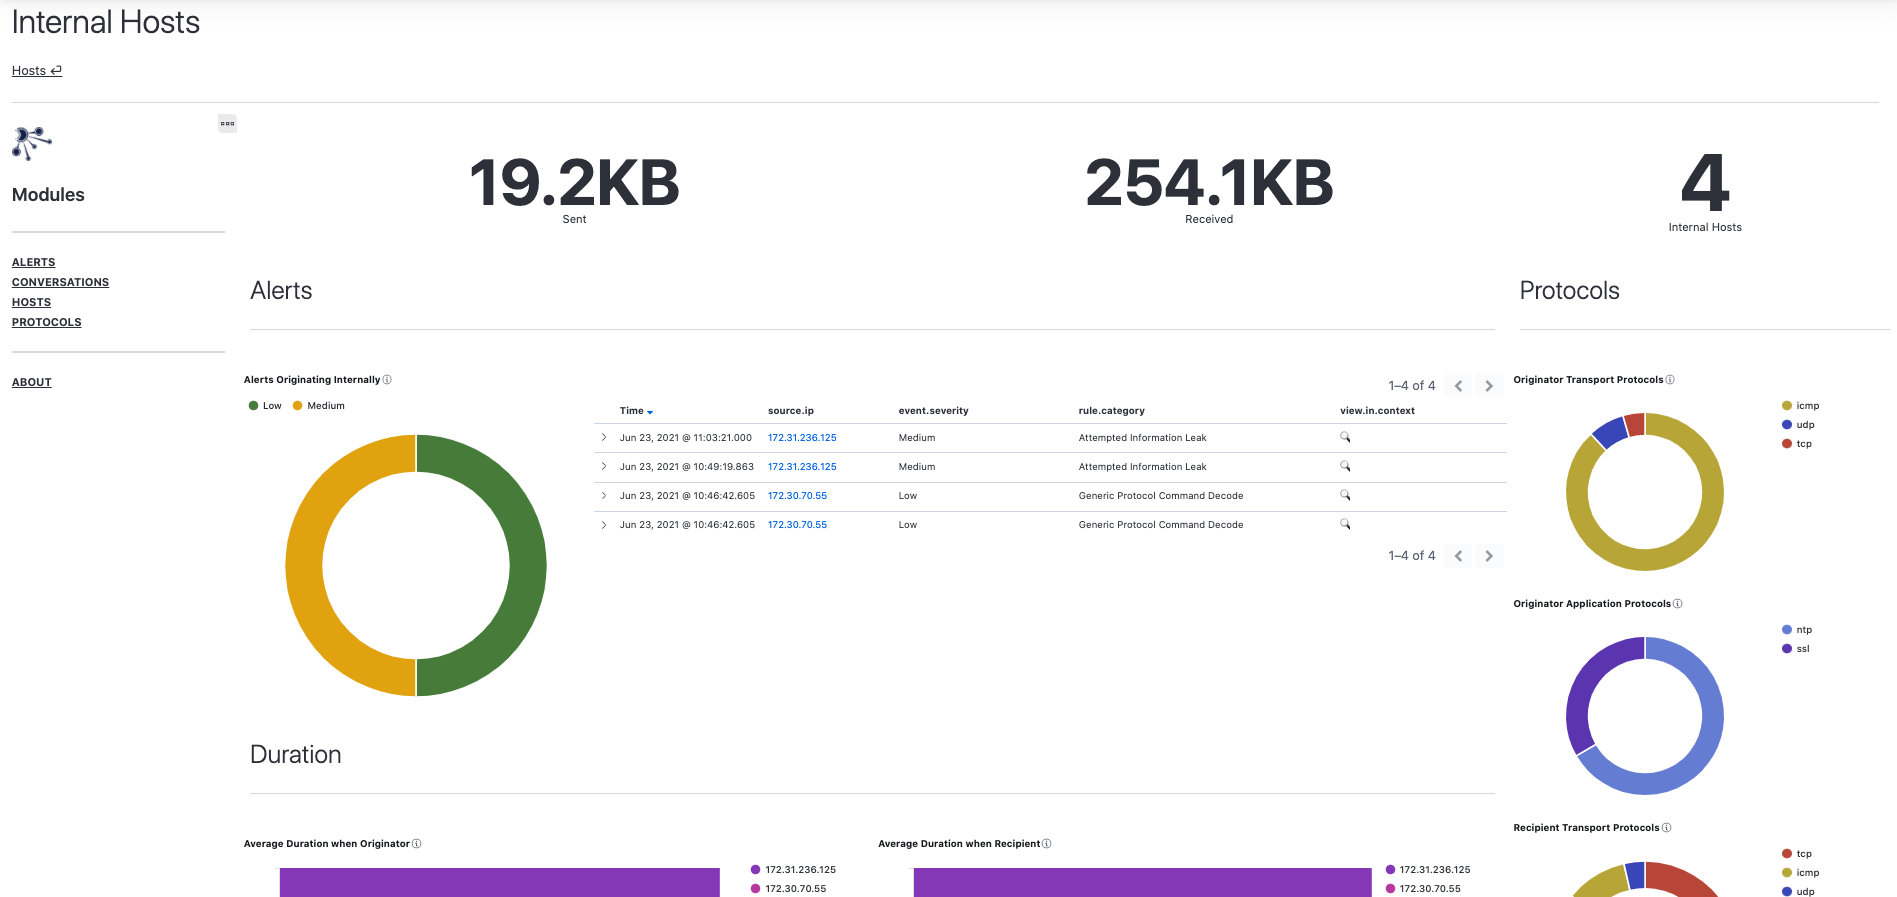This screenshot has height=897, width=1897.
Task: Go to next page above alerts table
Action: pyautogui.click(x=1489, y=386)
